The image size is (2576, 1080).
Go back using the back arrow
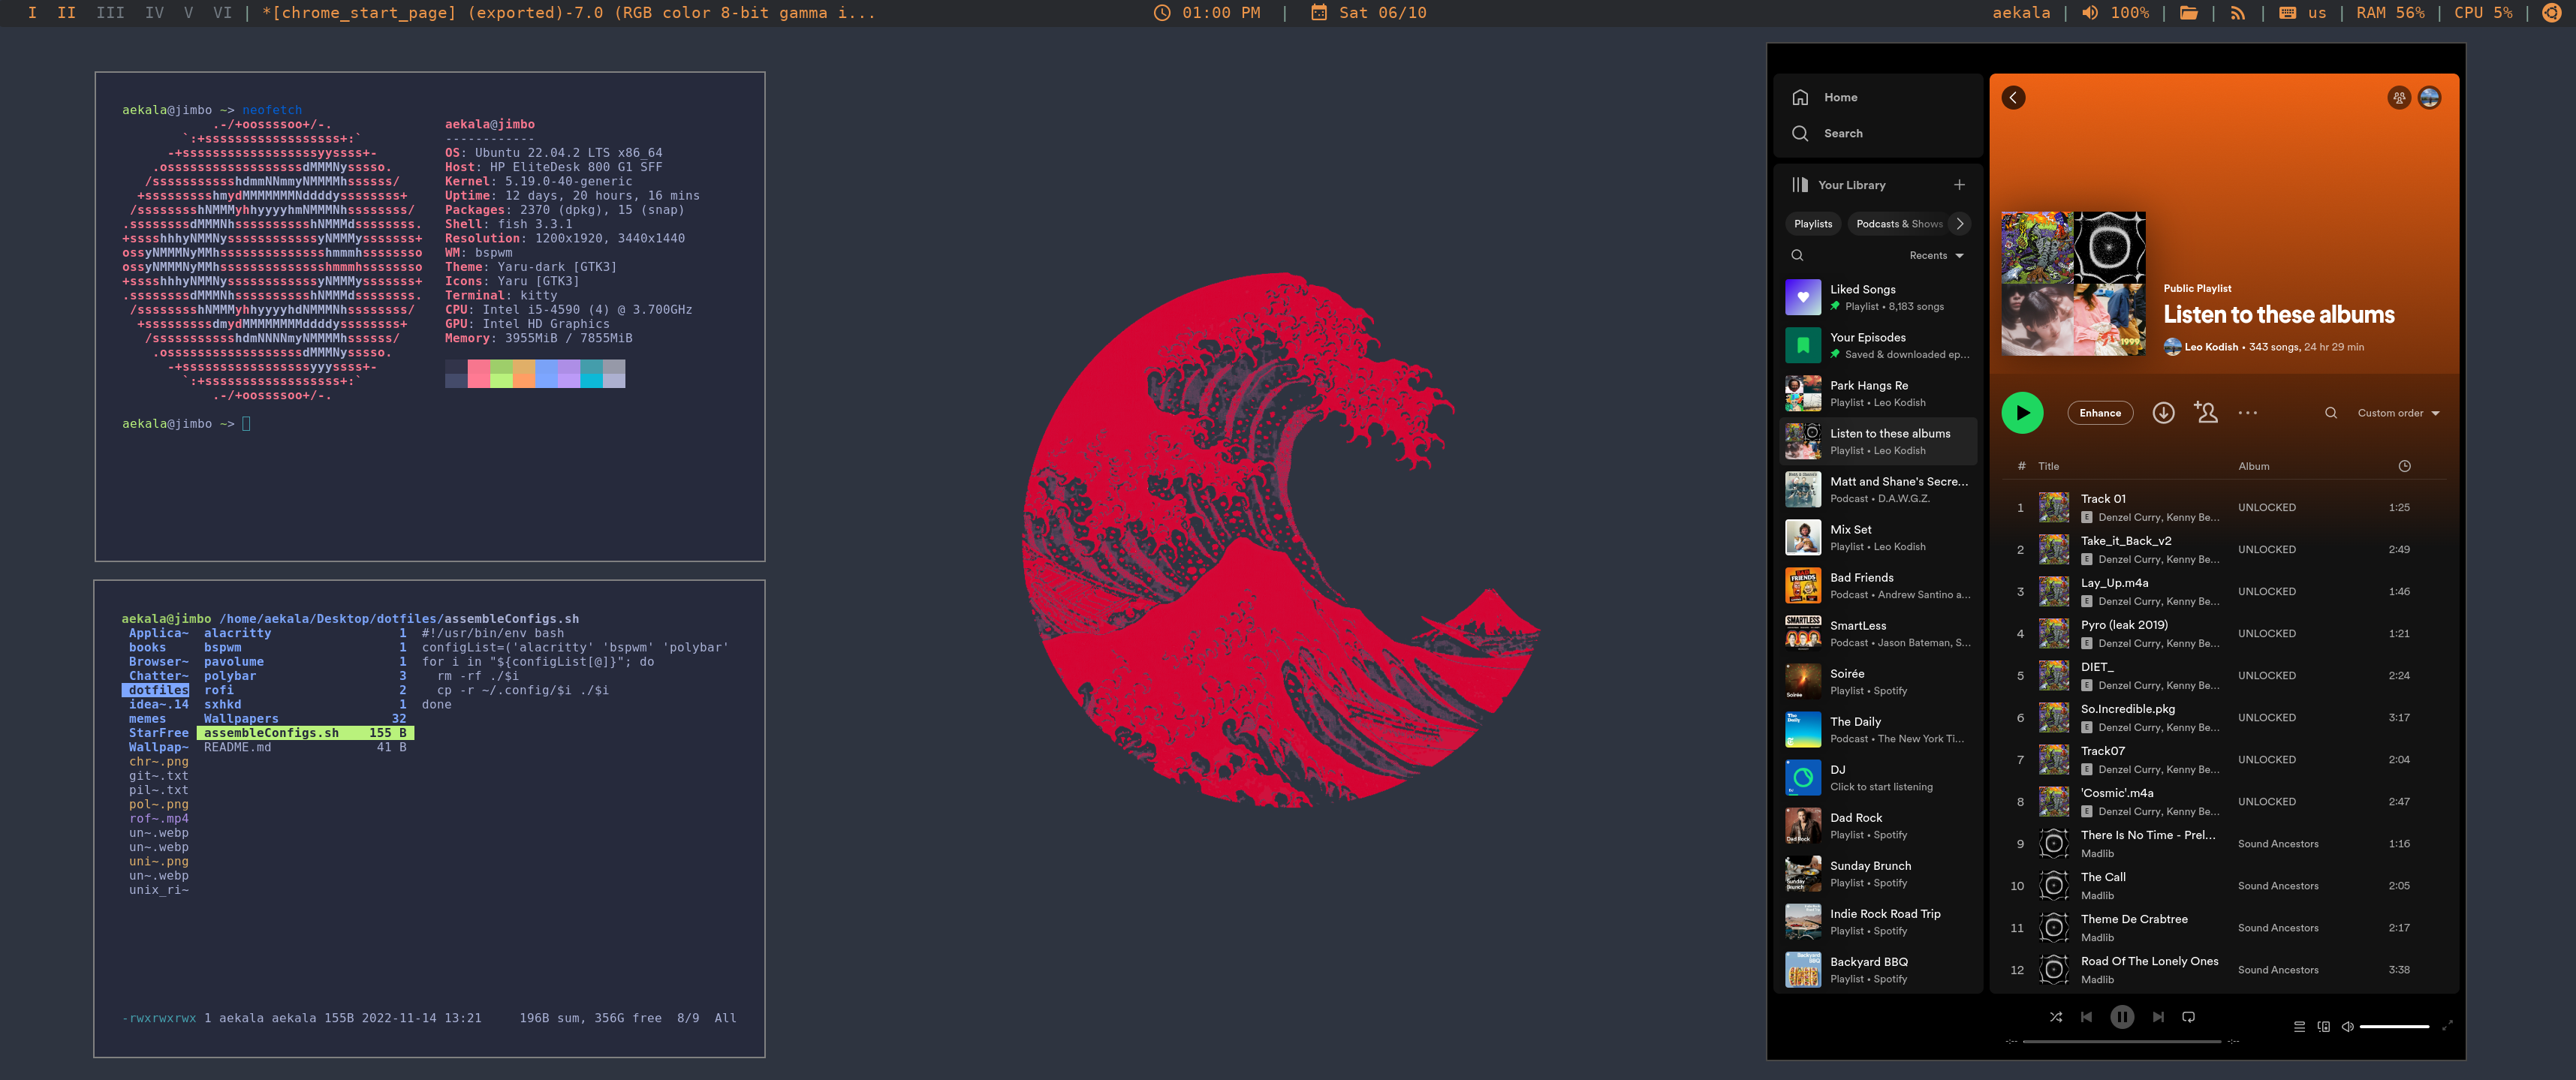(2013, 97)
